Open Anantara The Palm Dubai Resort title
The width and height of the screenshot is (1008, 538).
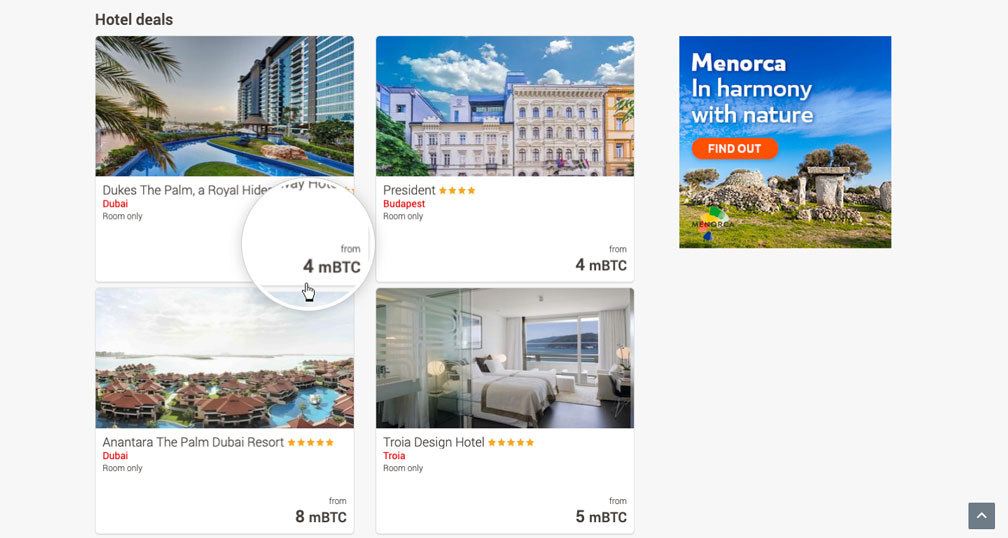193,442
